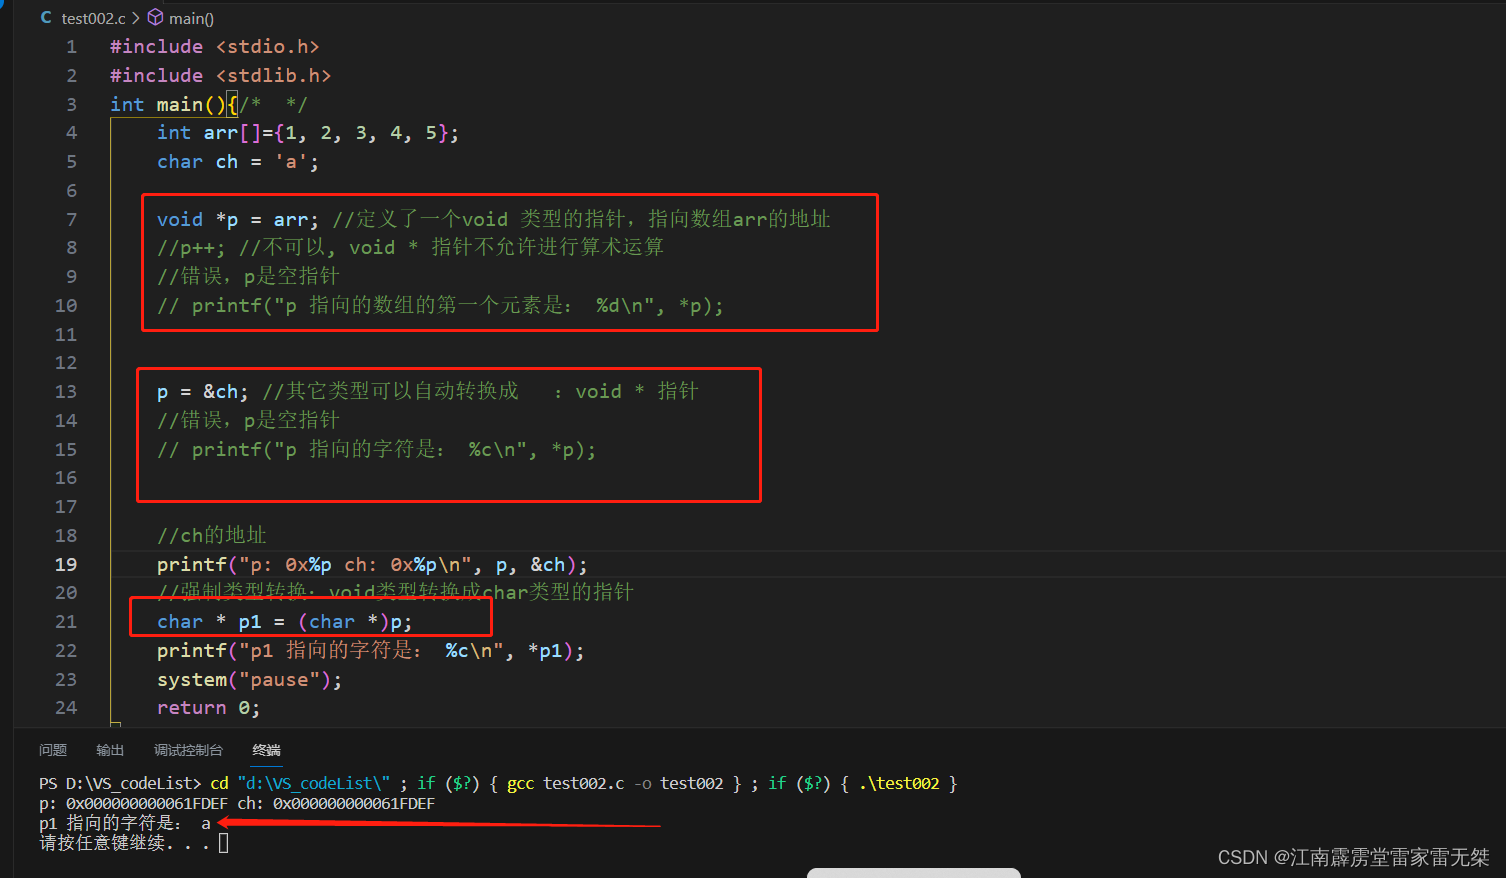
Task: Click the C file icon in breadcrumb
Action: click(46, 18)
